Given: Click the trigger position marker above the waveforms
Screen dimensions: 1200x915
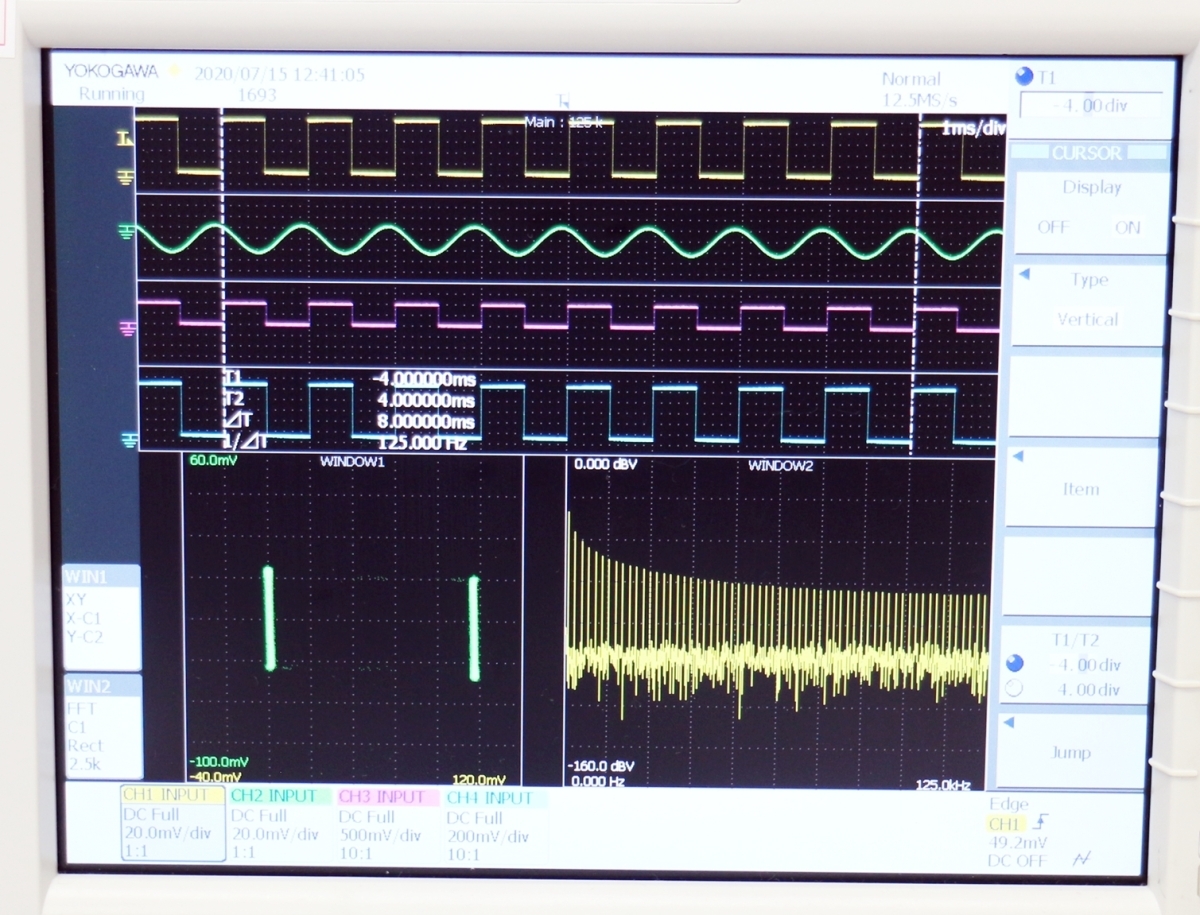Looking at the screenshot, I should 564,101.
